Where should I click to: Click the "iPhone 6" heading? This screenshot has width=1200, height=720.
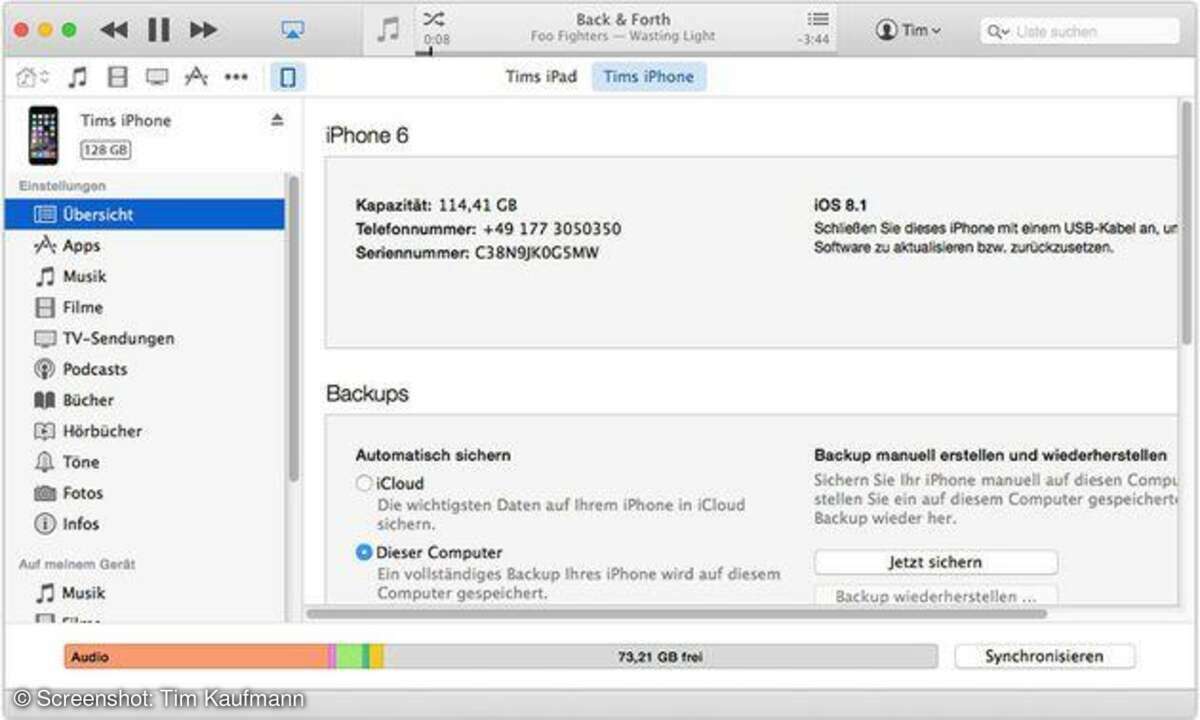click(367, 135)
